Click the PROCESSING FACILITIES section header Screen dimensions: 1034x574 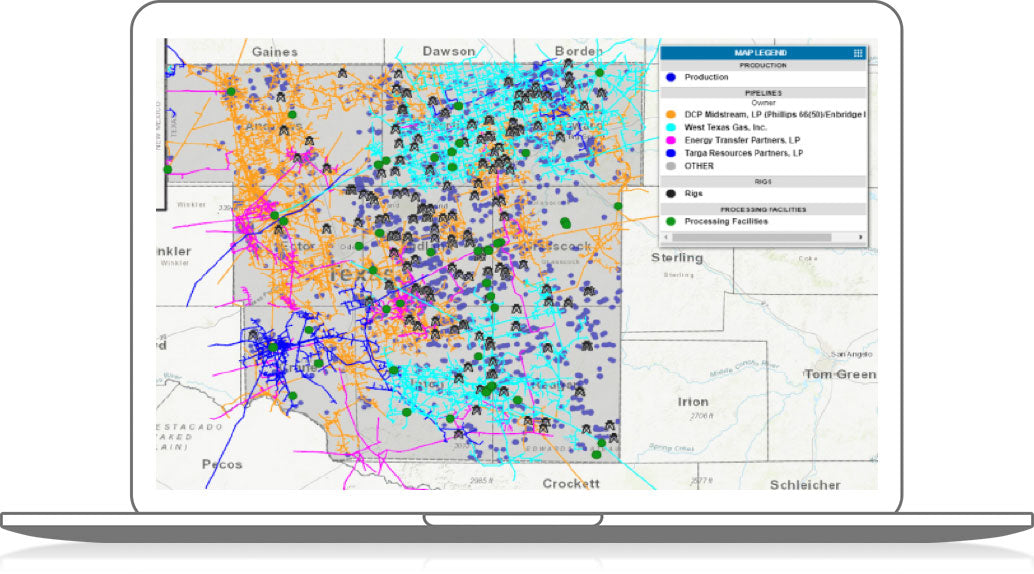coord(763,209)
